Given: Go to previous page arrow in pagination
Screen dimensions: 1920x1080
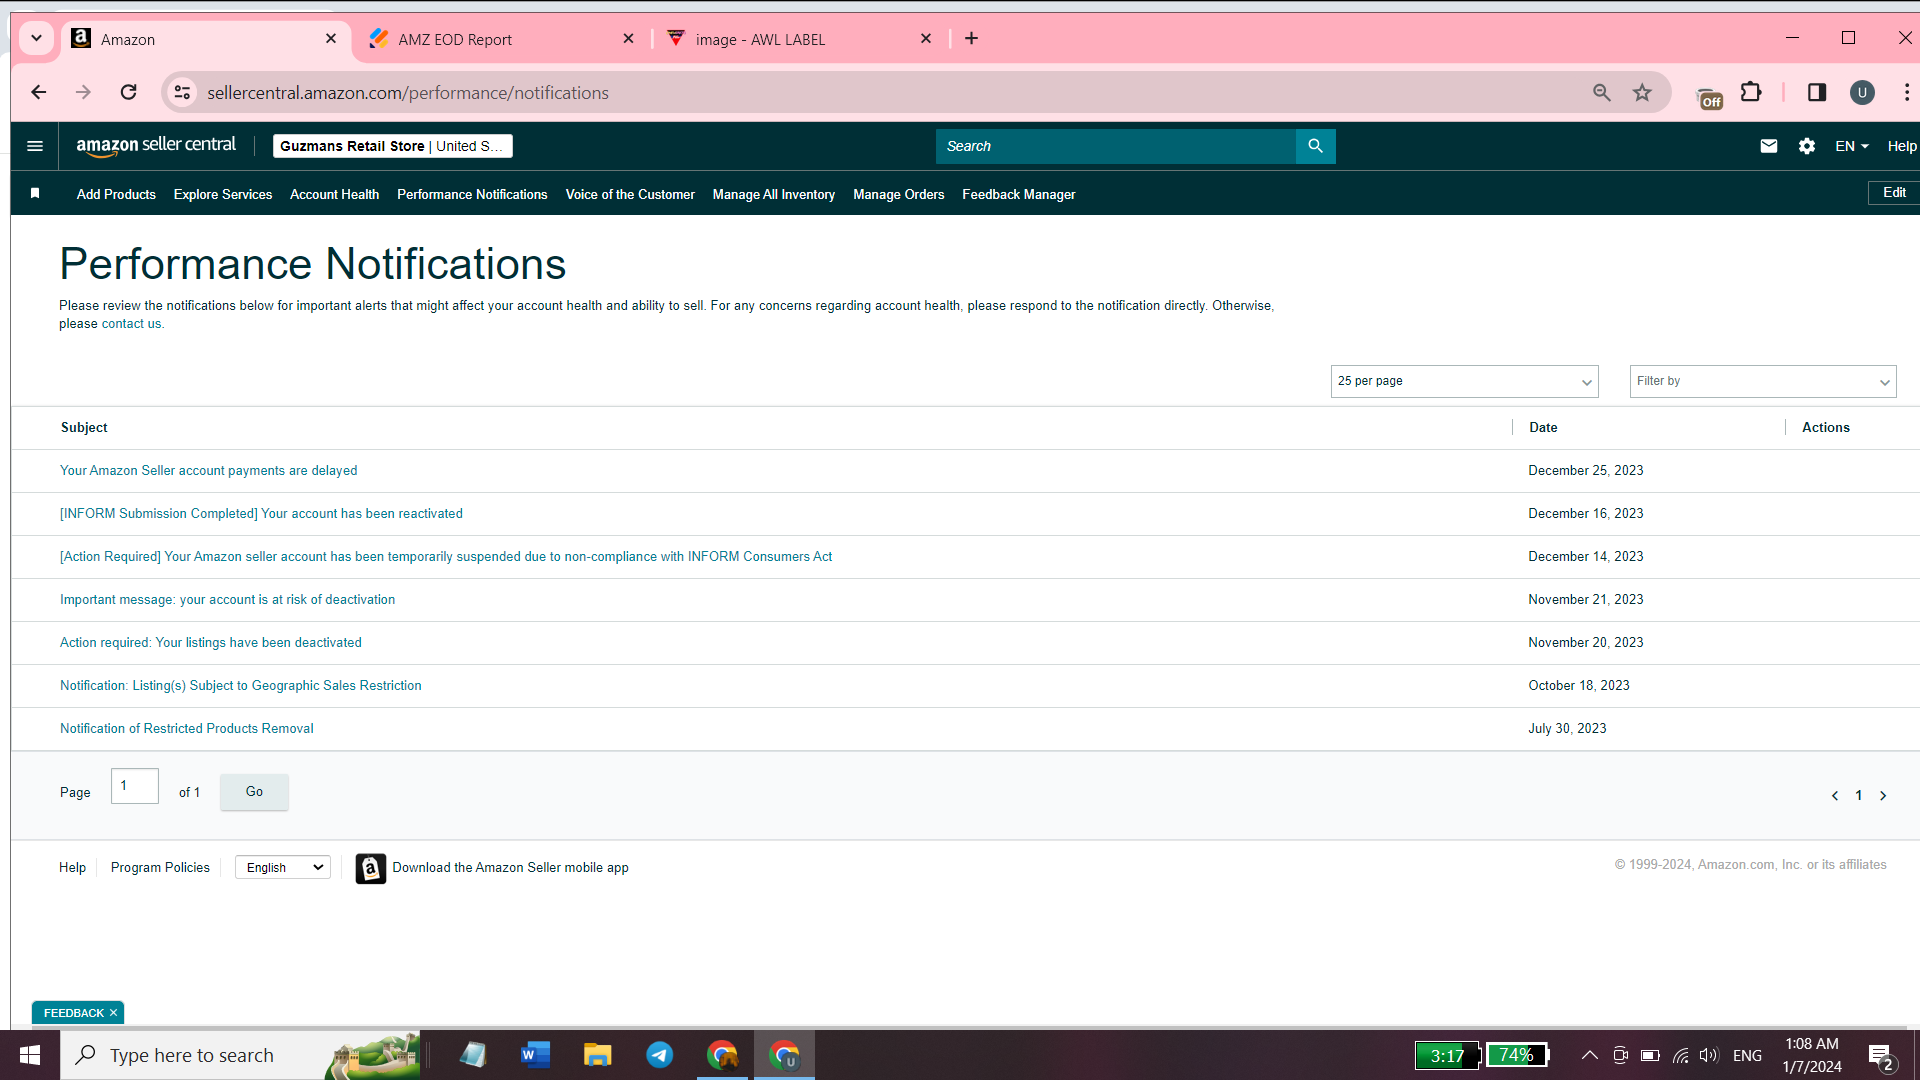Looking at the screenshot, I should [1835, 796].
